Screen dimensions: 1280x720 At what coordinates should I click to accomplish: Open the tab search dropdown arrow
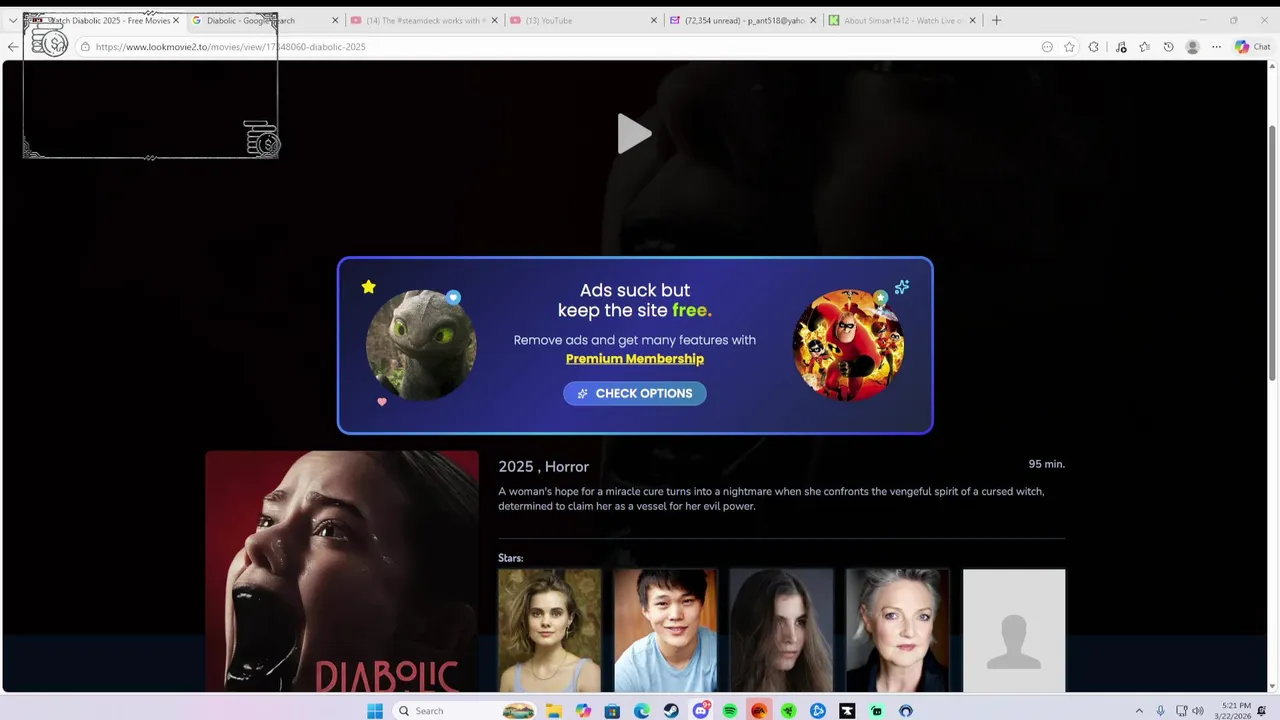[13, 20]
